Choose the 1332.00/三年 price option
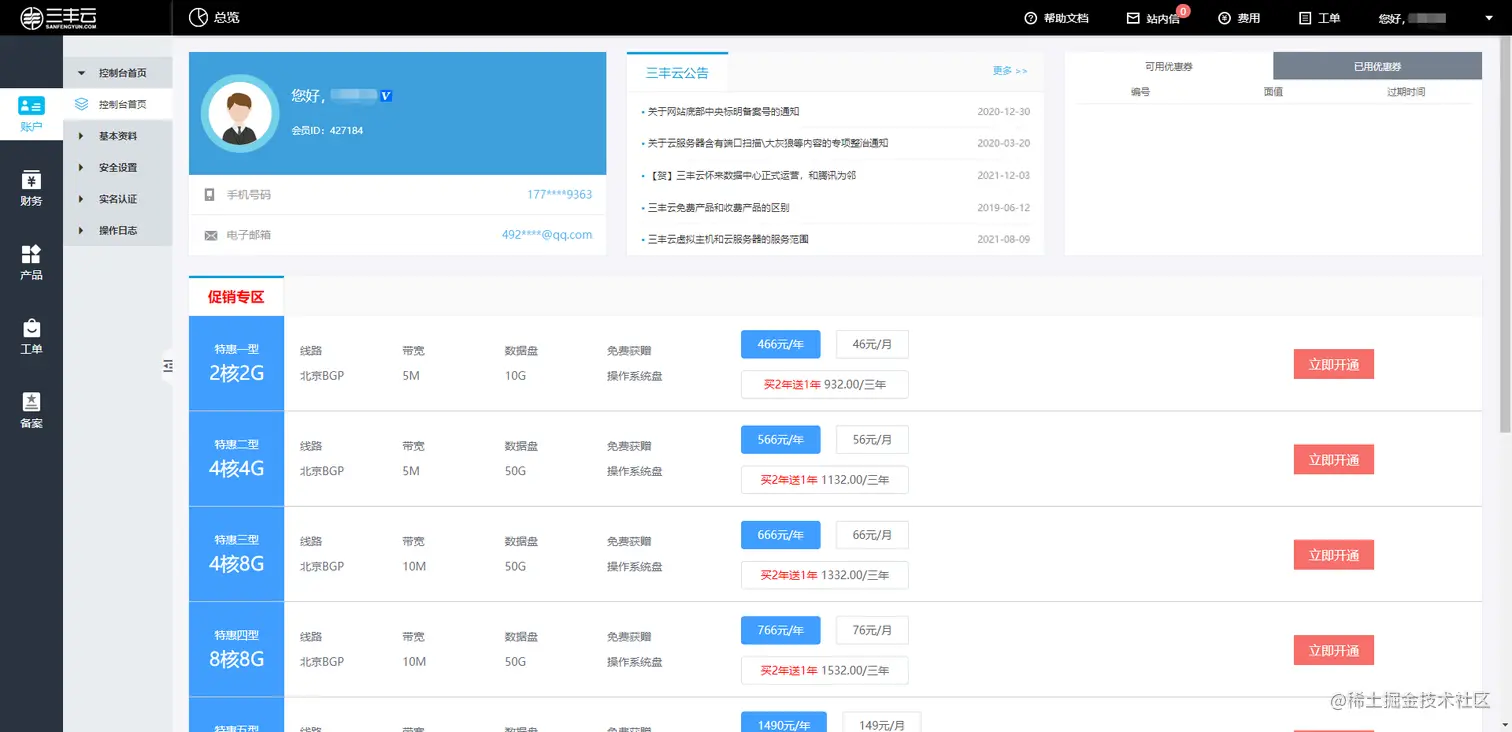 pyautogui.click(x=825, y=575)
